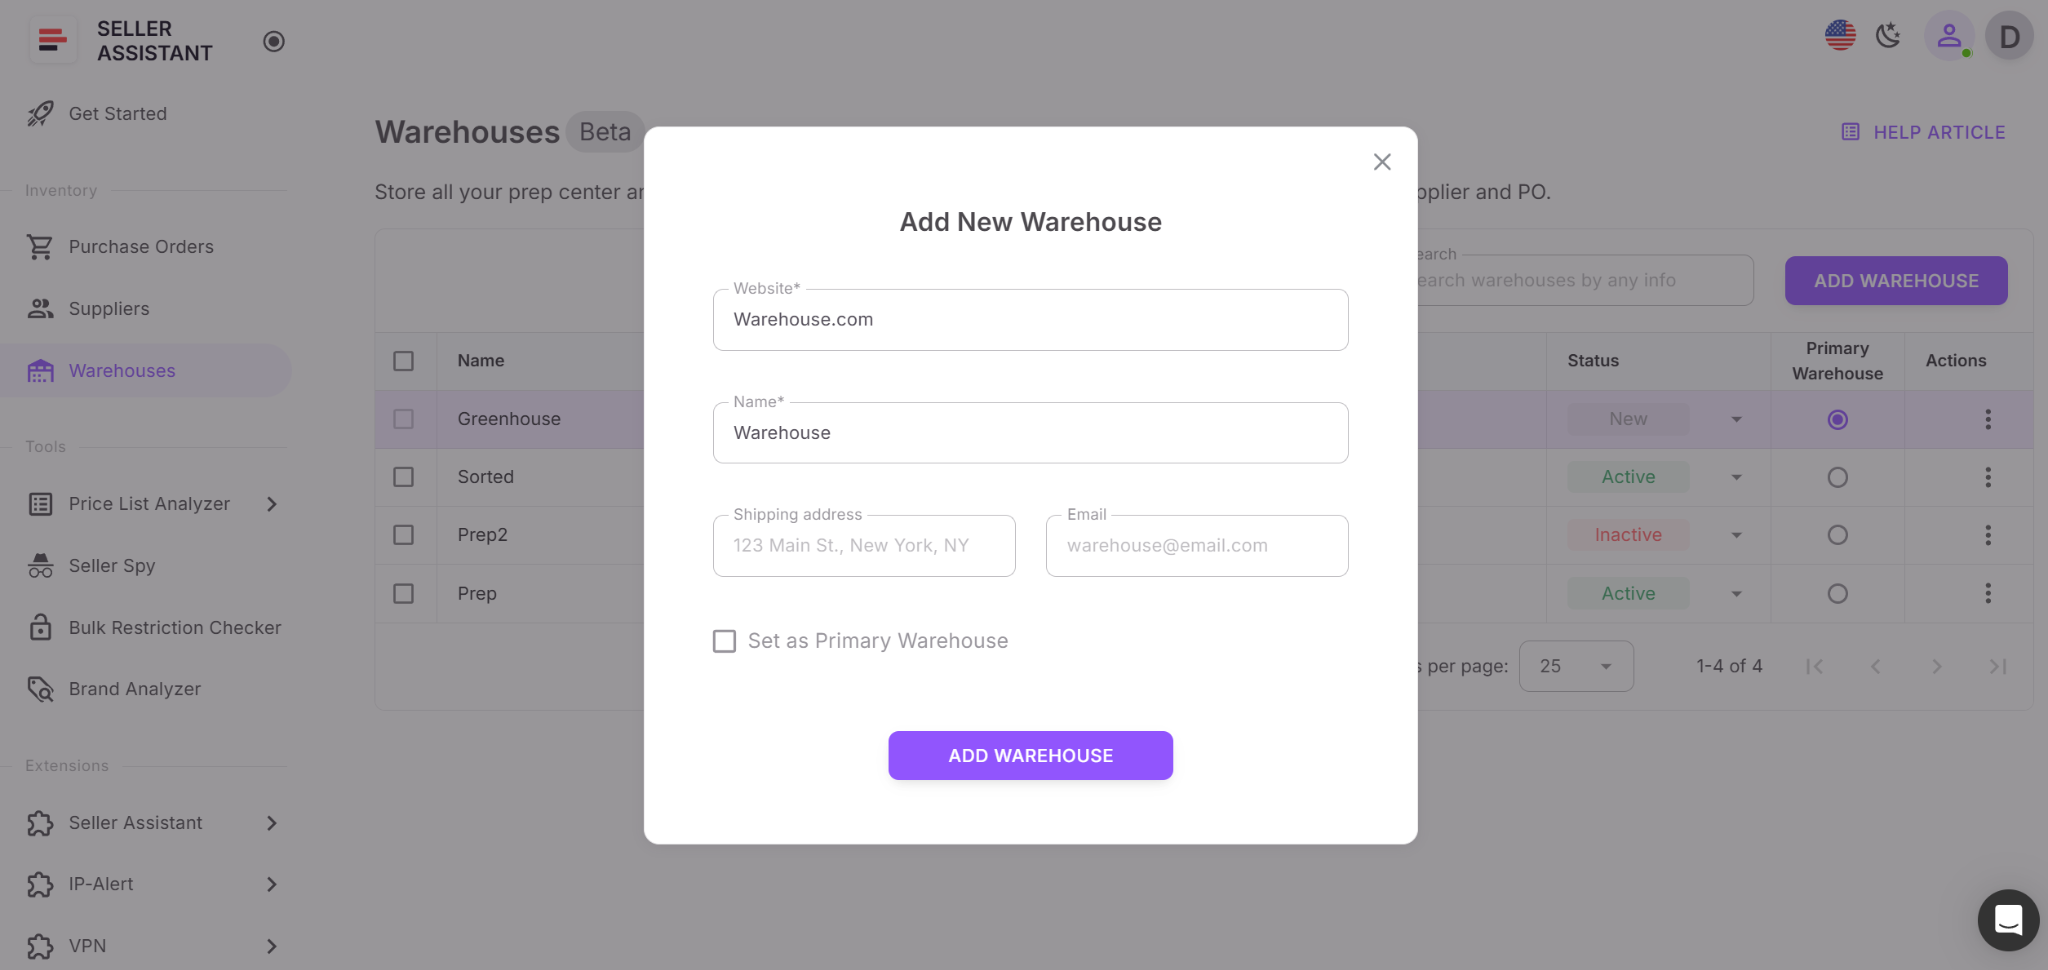Open the Purchase Orders section
The width and height of the screenshot is (2048, 970).
point(40,246)
